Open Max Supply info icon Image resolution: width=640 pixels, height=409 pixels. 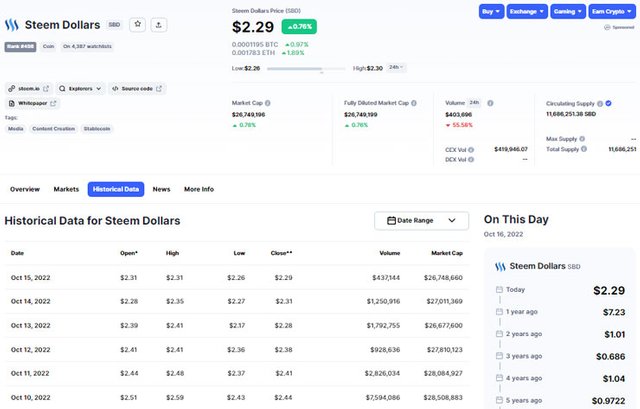(582, 139)
